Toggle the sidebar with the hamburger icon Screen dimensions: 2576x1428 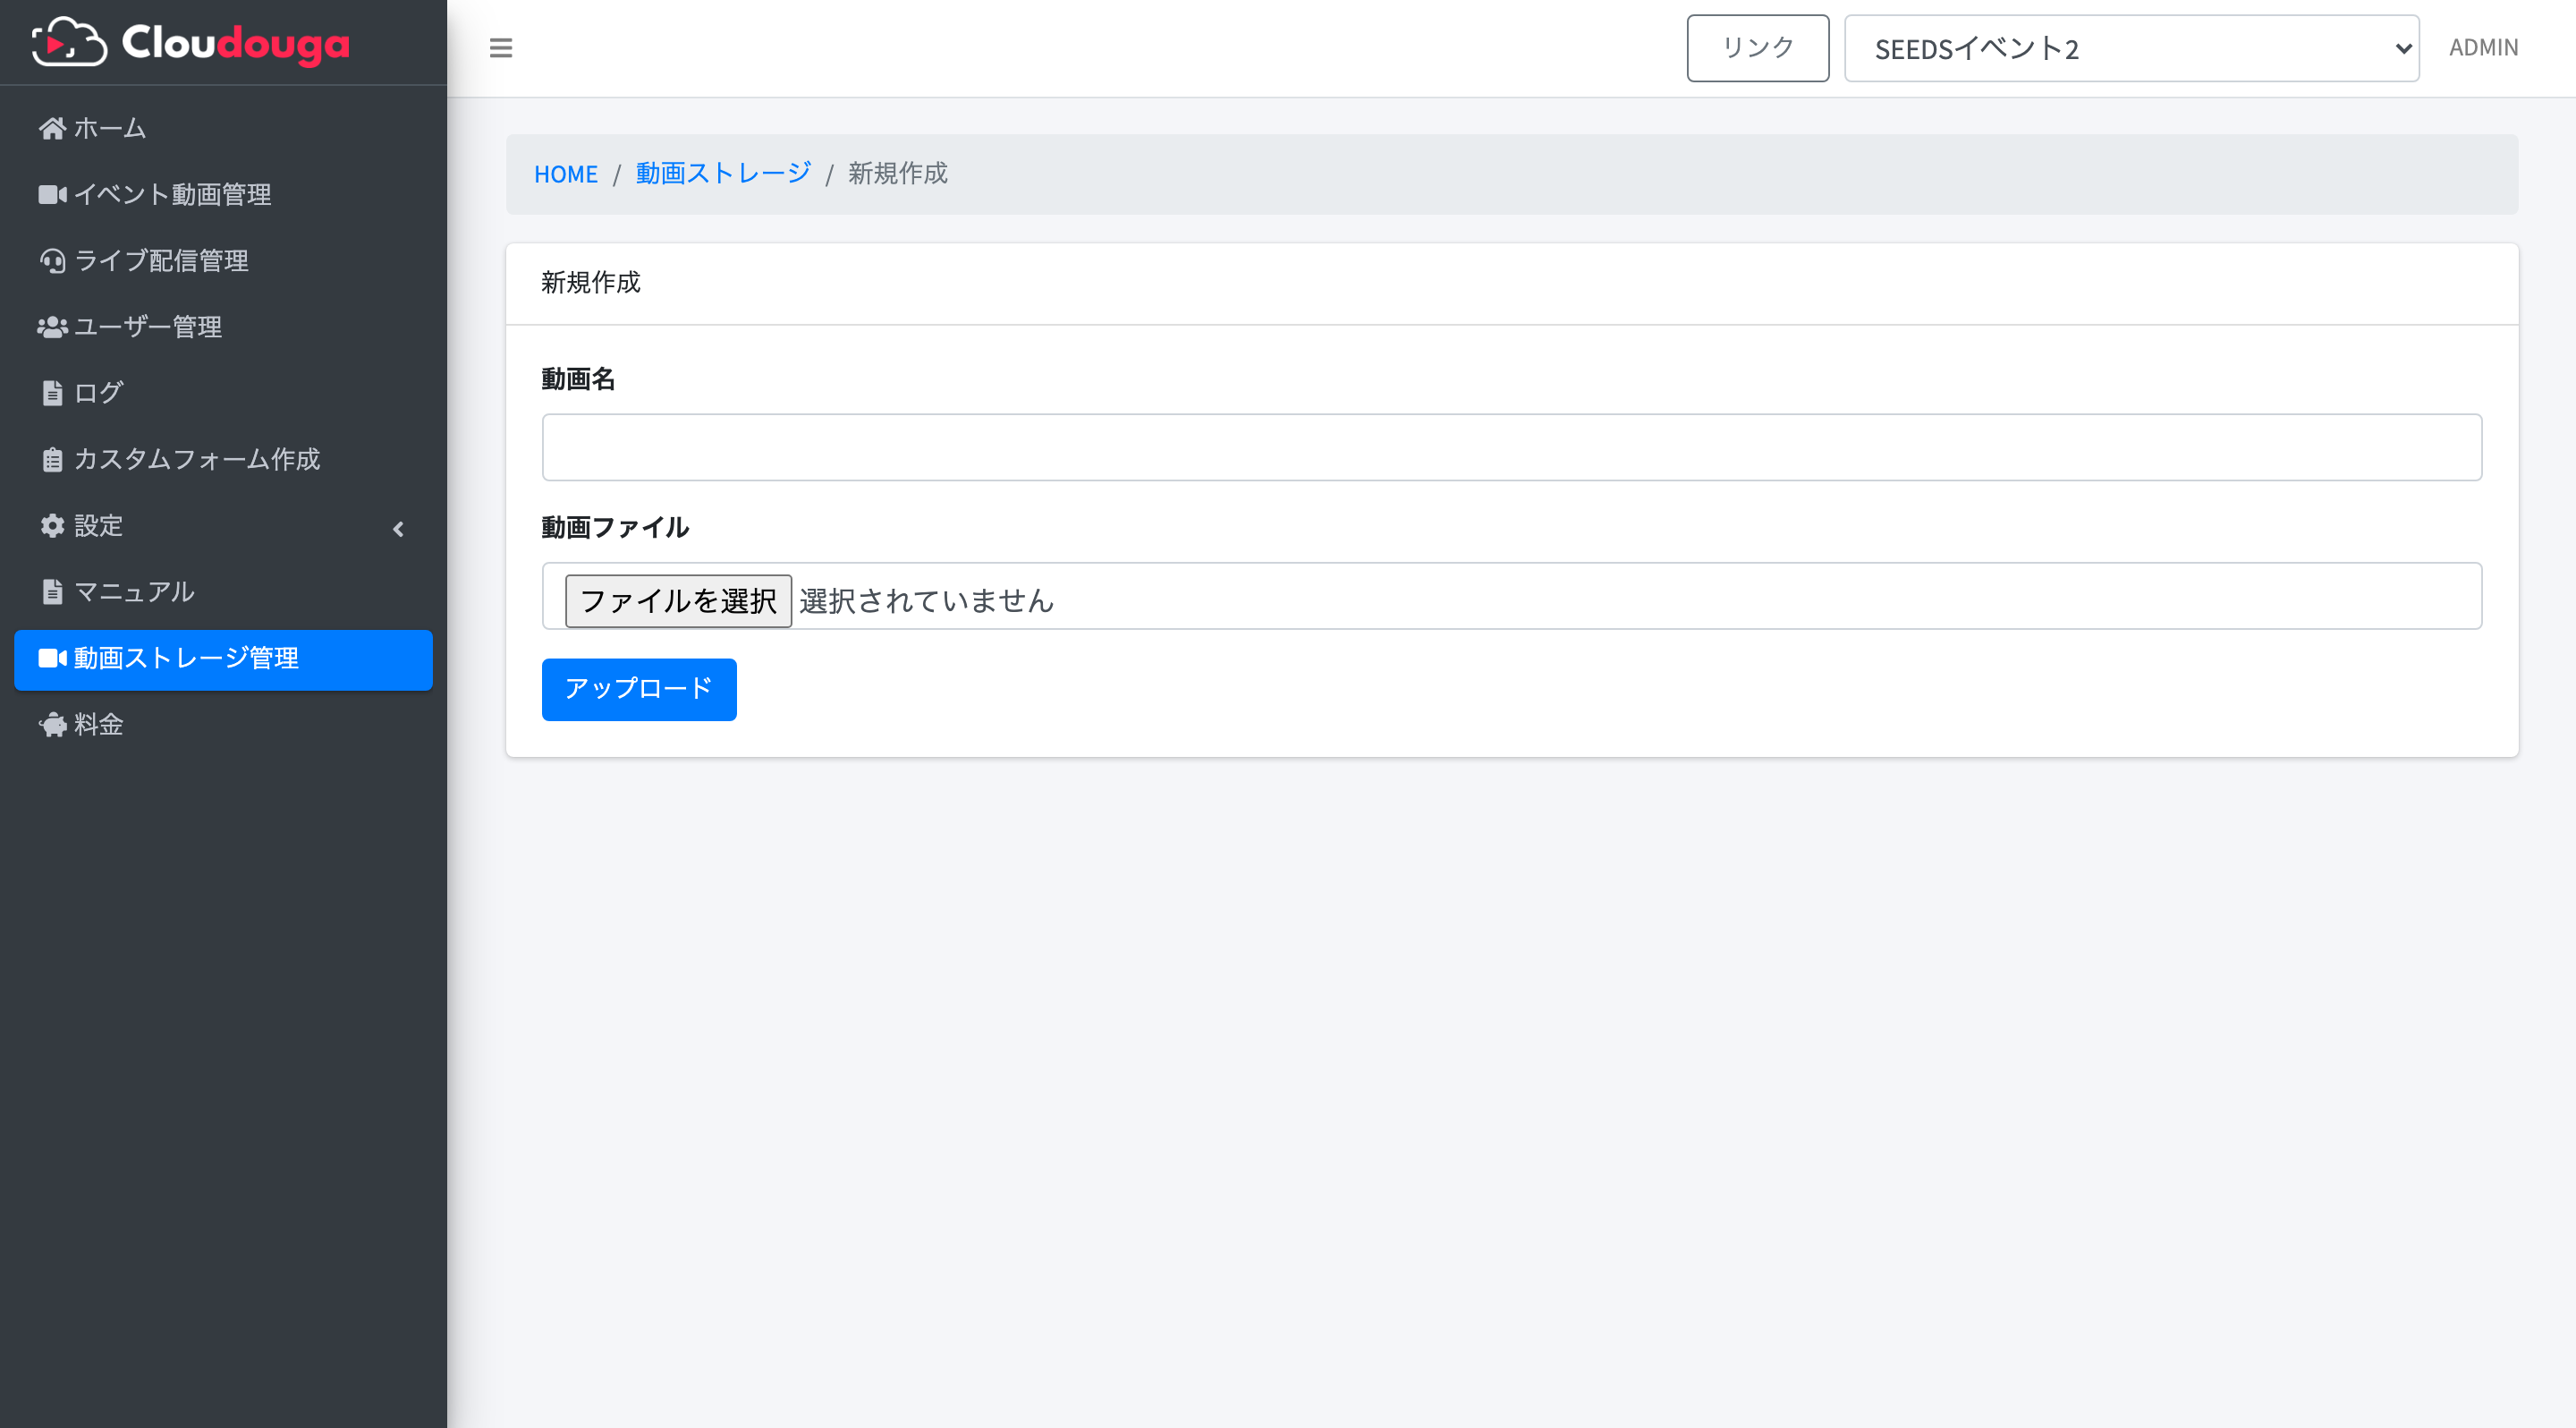[x=501, y=48]
